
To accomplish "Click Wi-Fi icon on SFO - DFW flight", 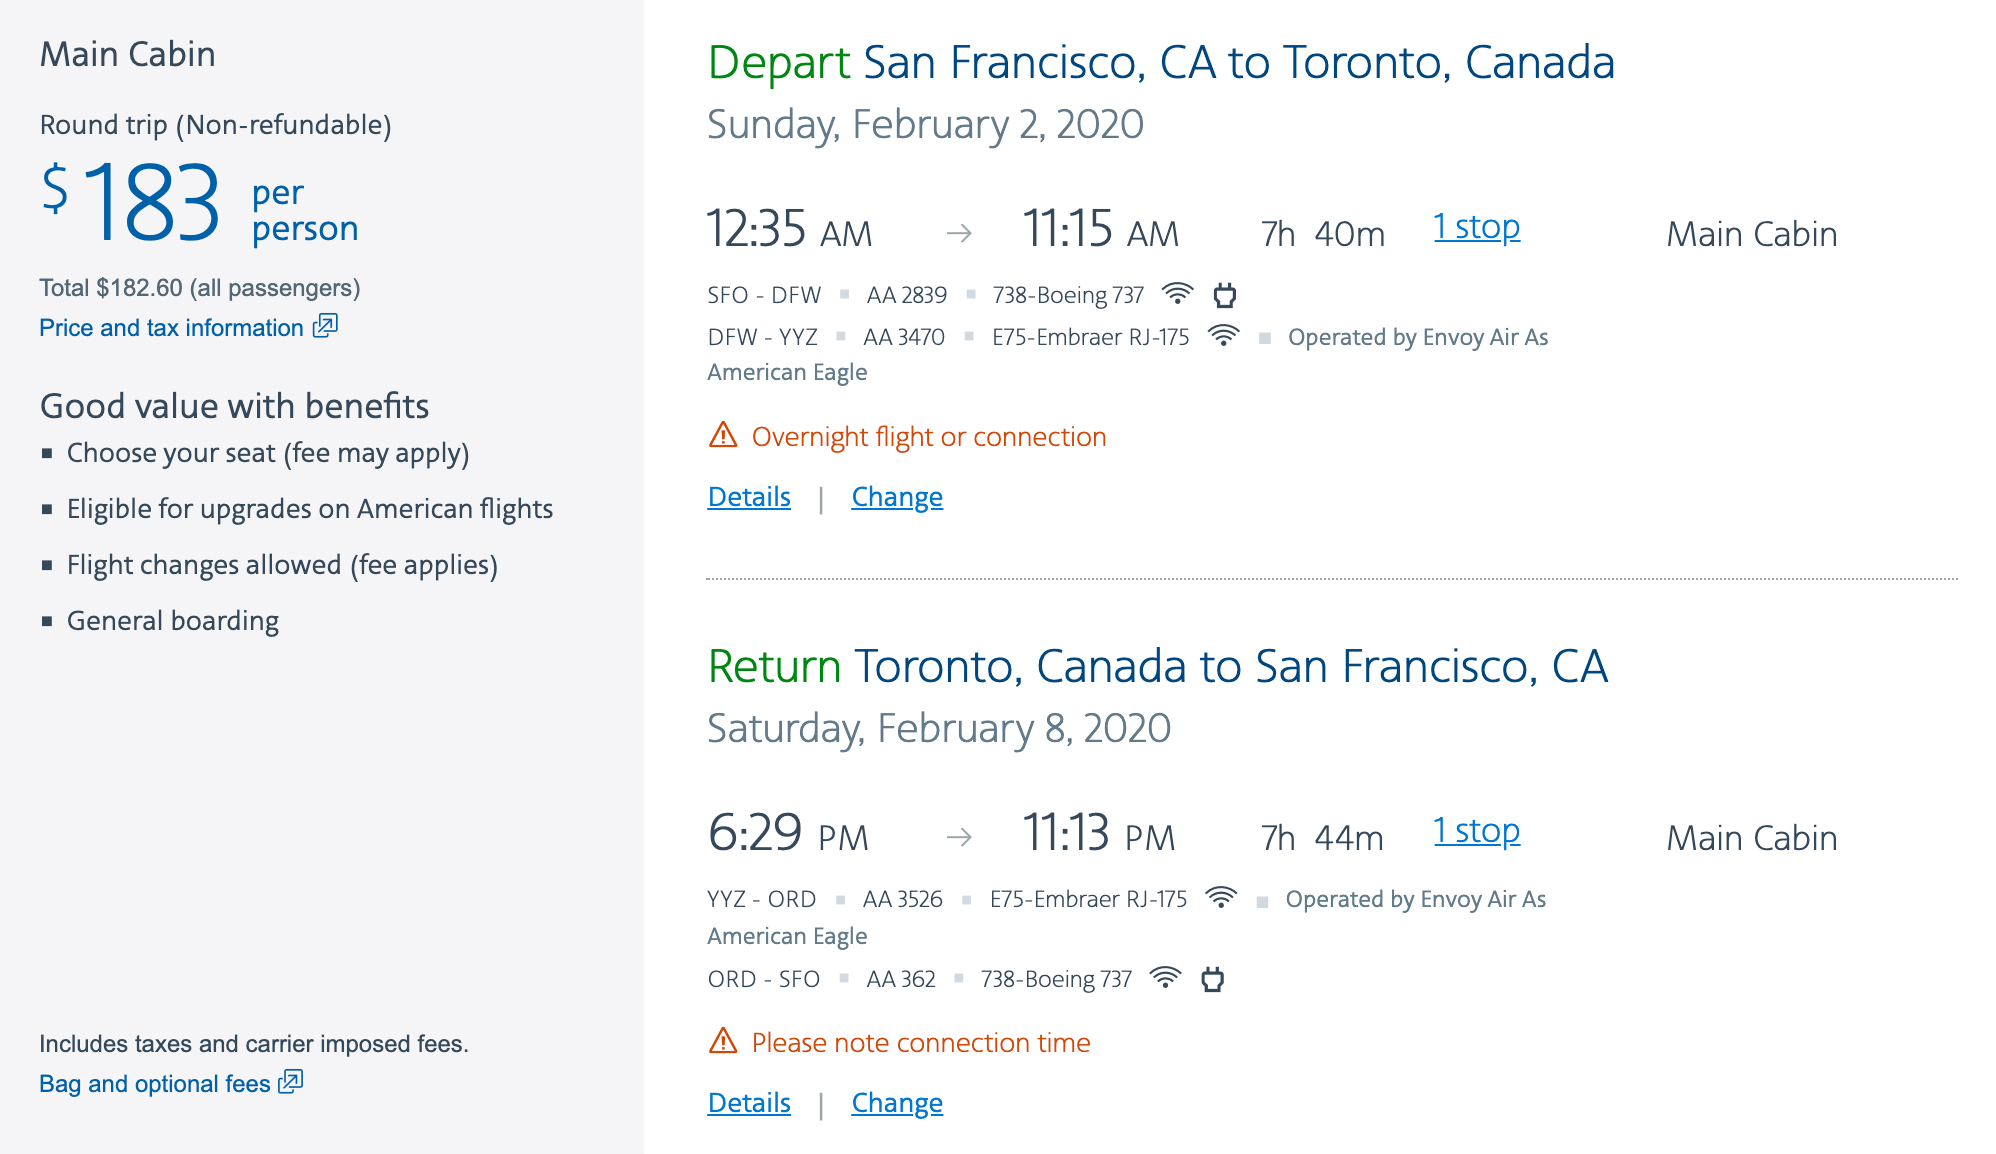I will [x=1178, y=294].
